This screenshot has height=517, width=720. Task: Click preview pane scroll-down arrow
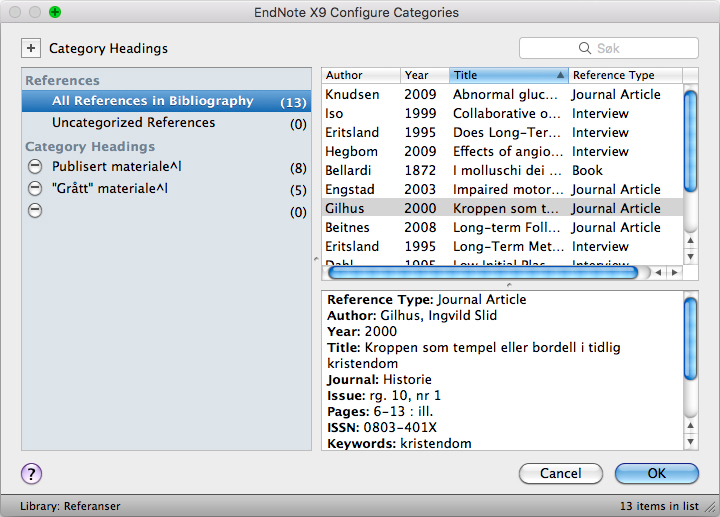[x=690, y=442]
